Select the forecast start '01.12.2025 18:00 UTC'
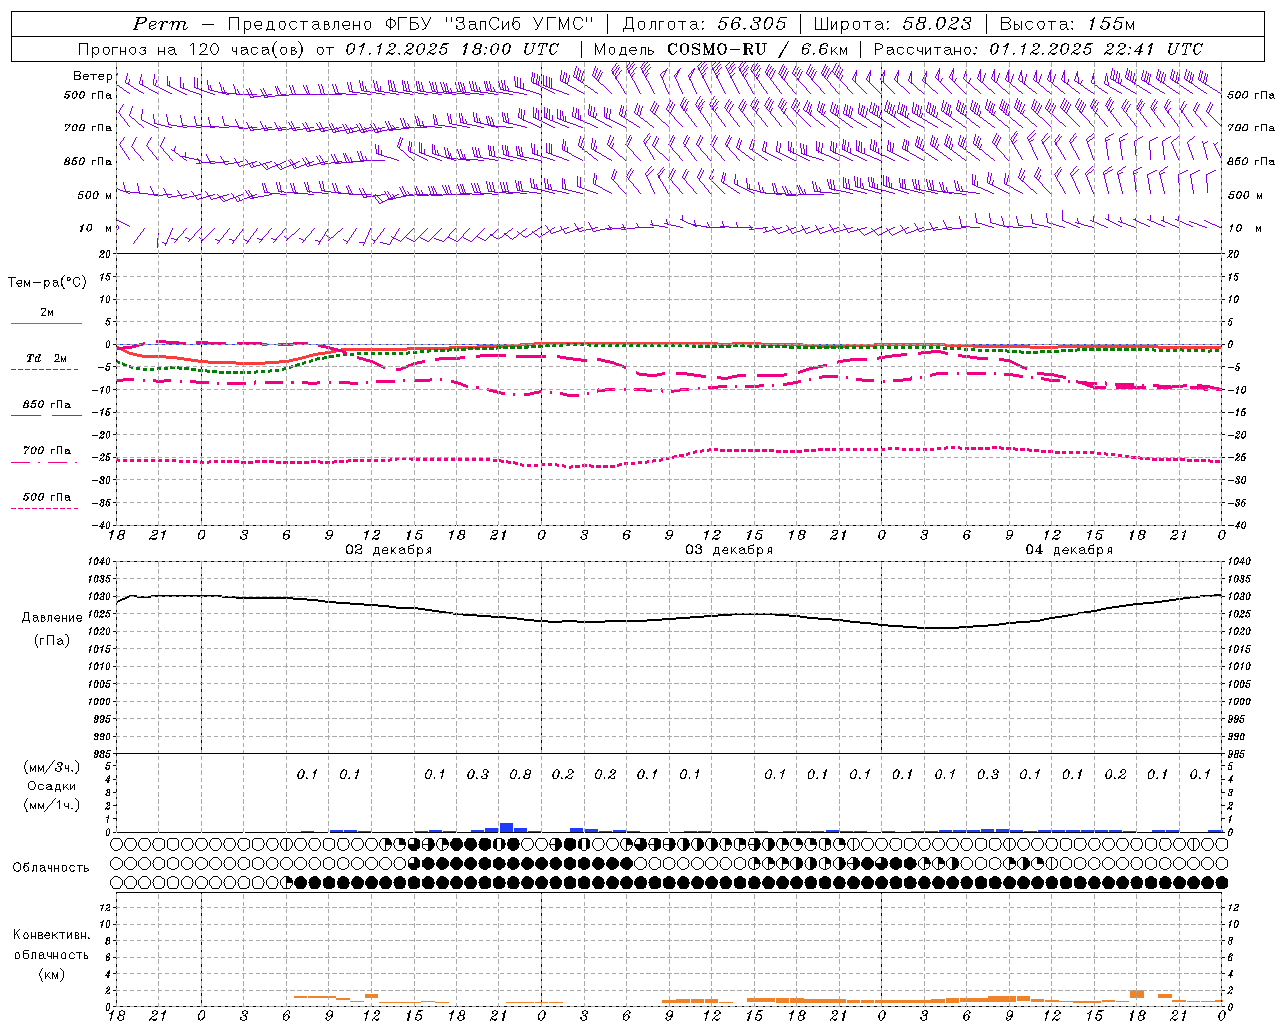Screen dimensions: 1280x1024 (x=453, y=49)
